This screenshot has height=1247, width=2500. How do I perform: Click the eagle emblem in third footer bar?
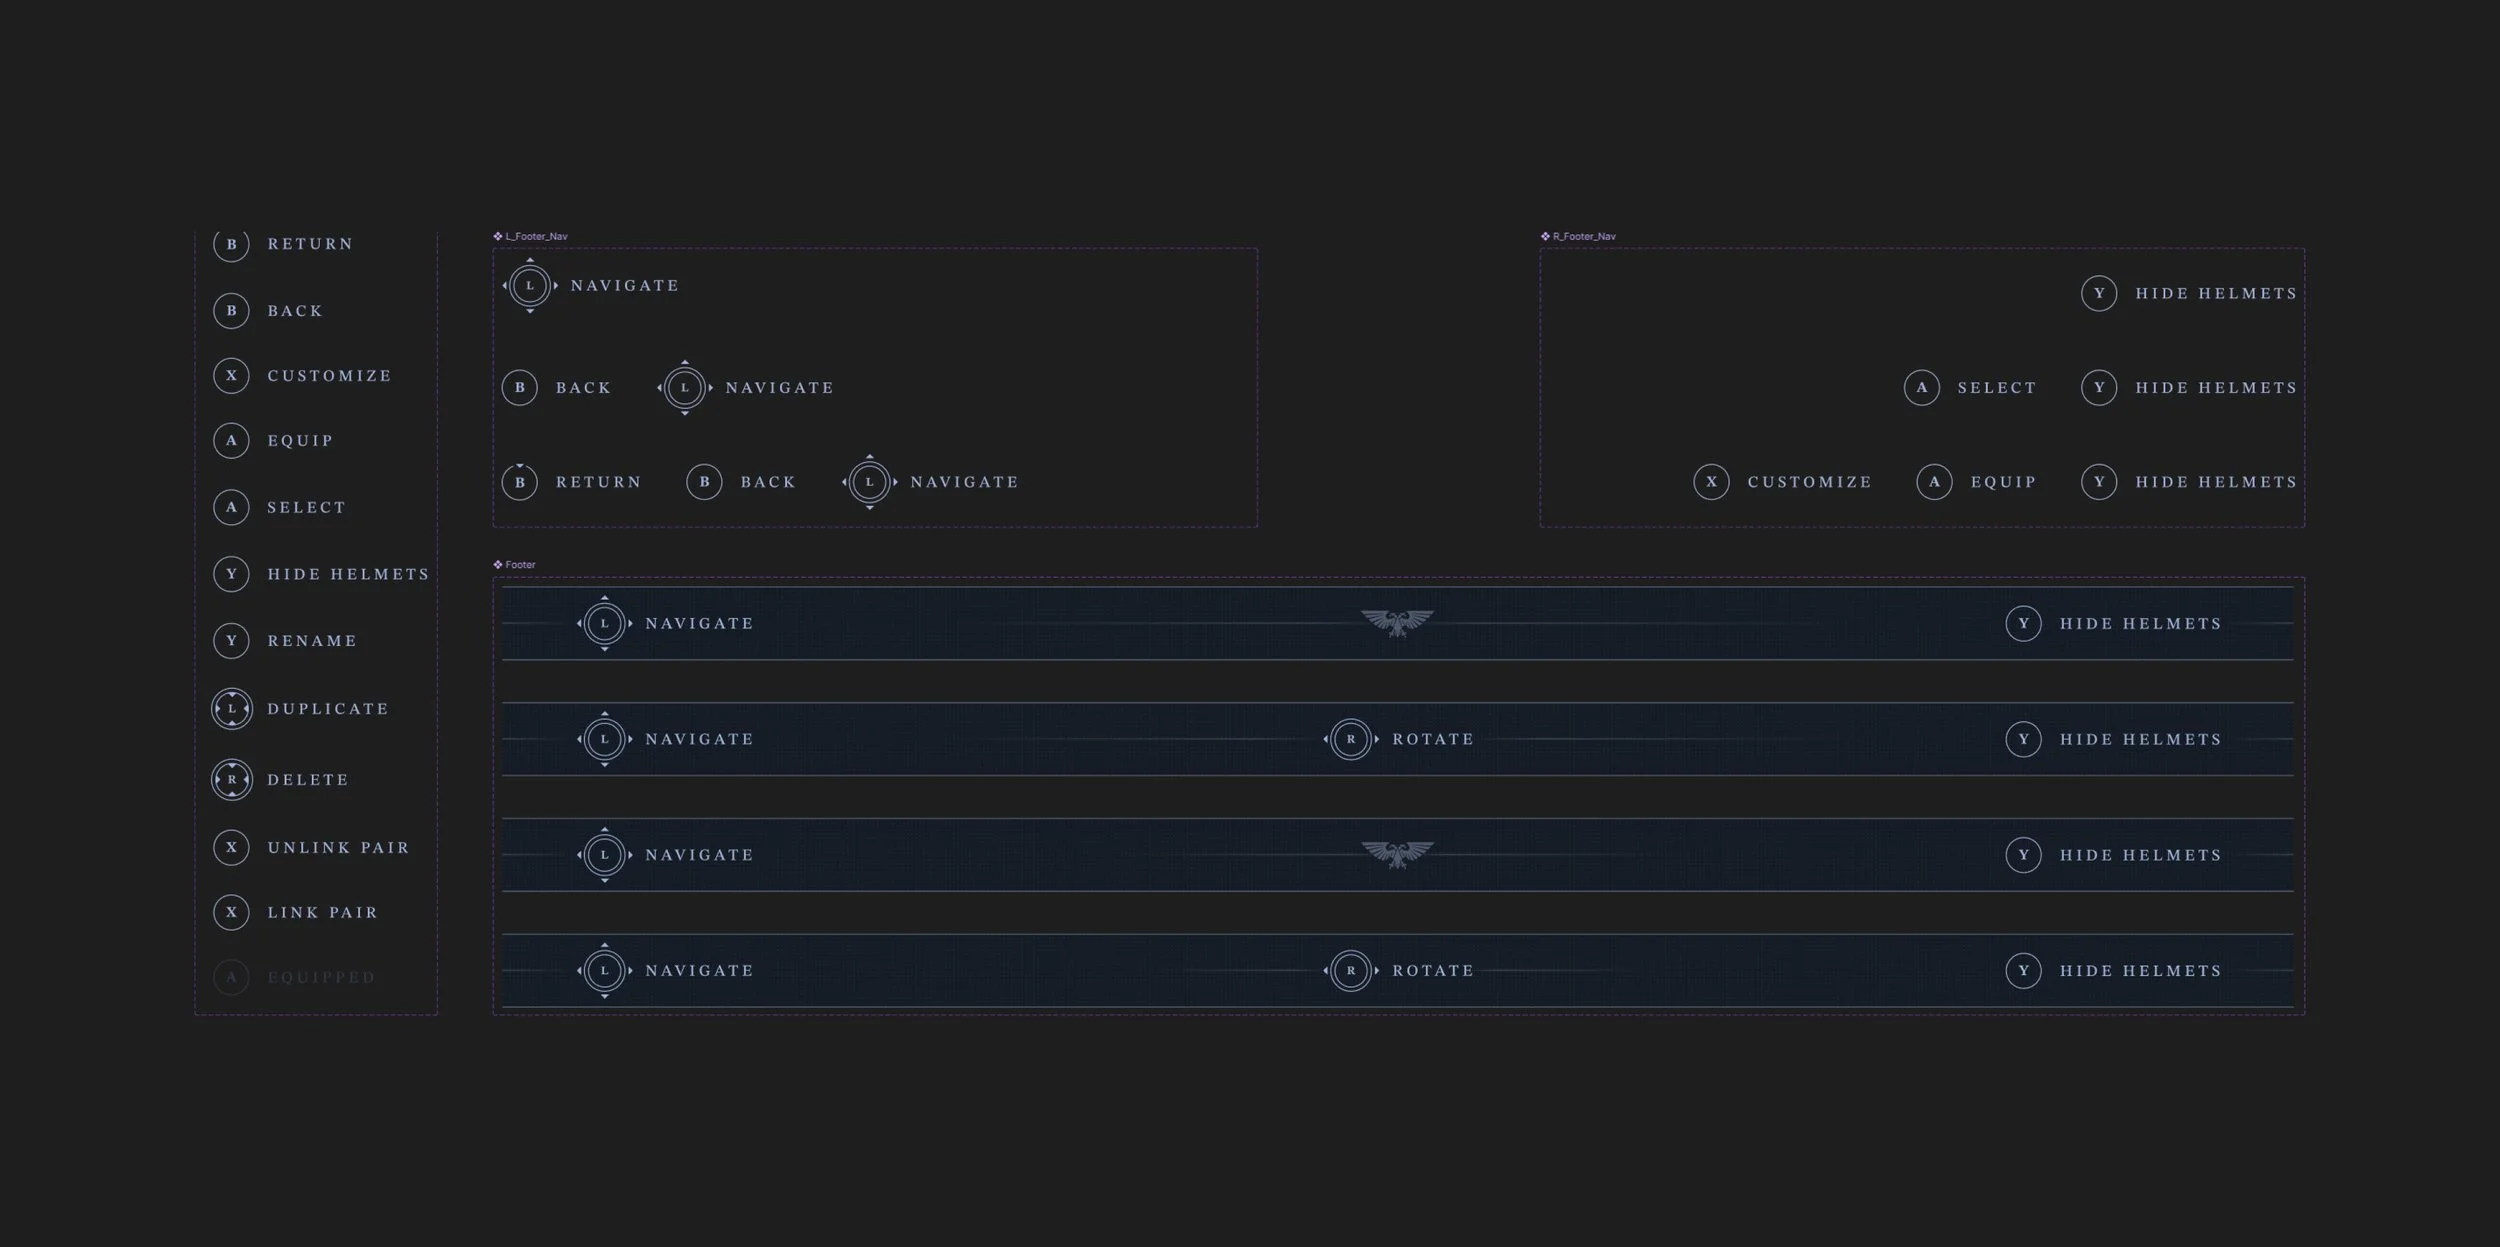pyautogui.click(x=1397, y=855)
